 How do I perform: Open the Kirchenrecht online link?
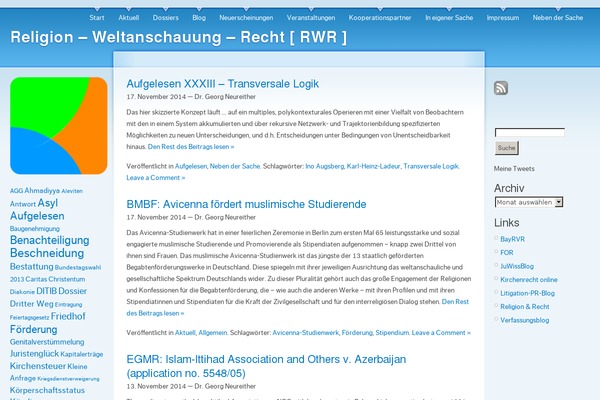tap(529, 280)
